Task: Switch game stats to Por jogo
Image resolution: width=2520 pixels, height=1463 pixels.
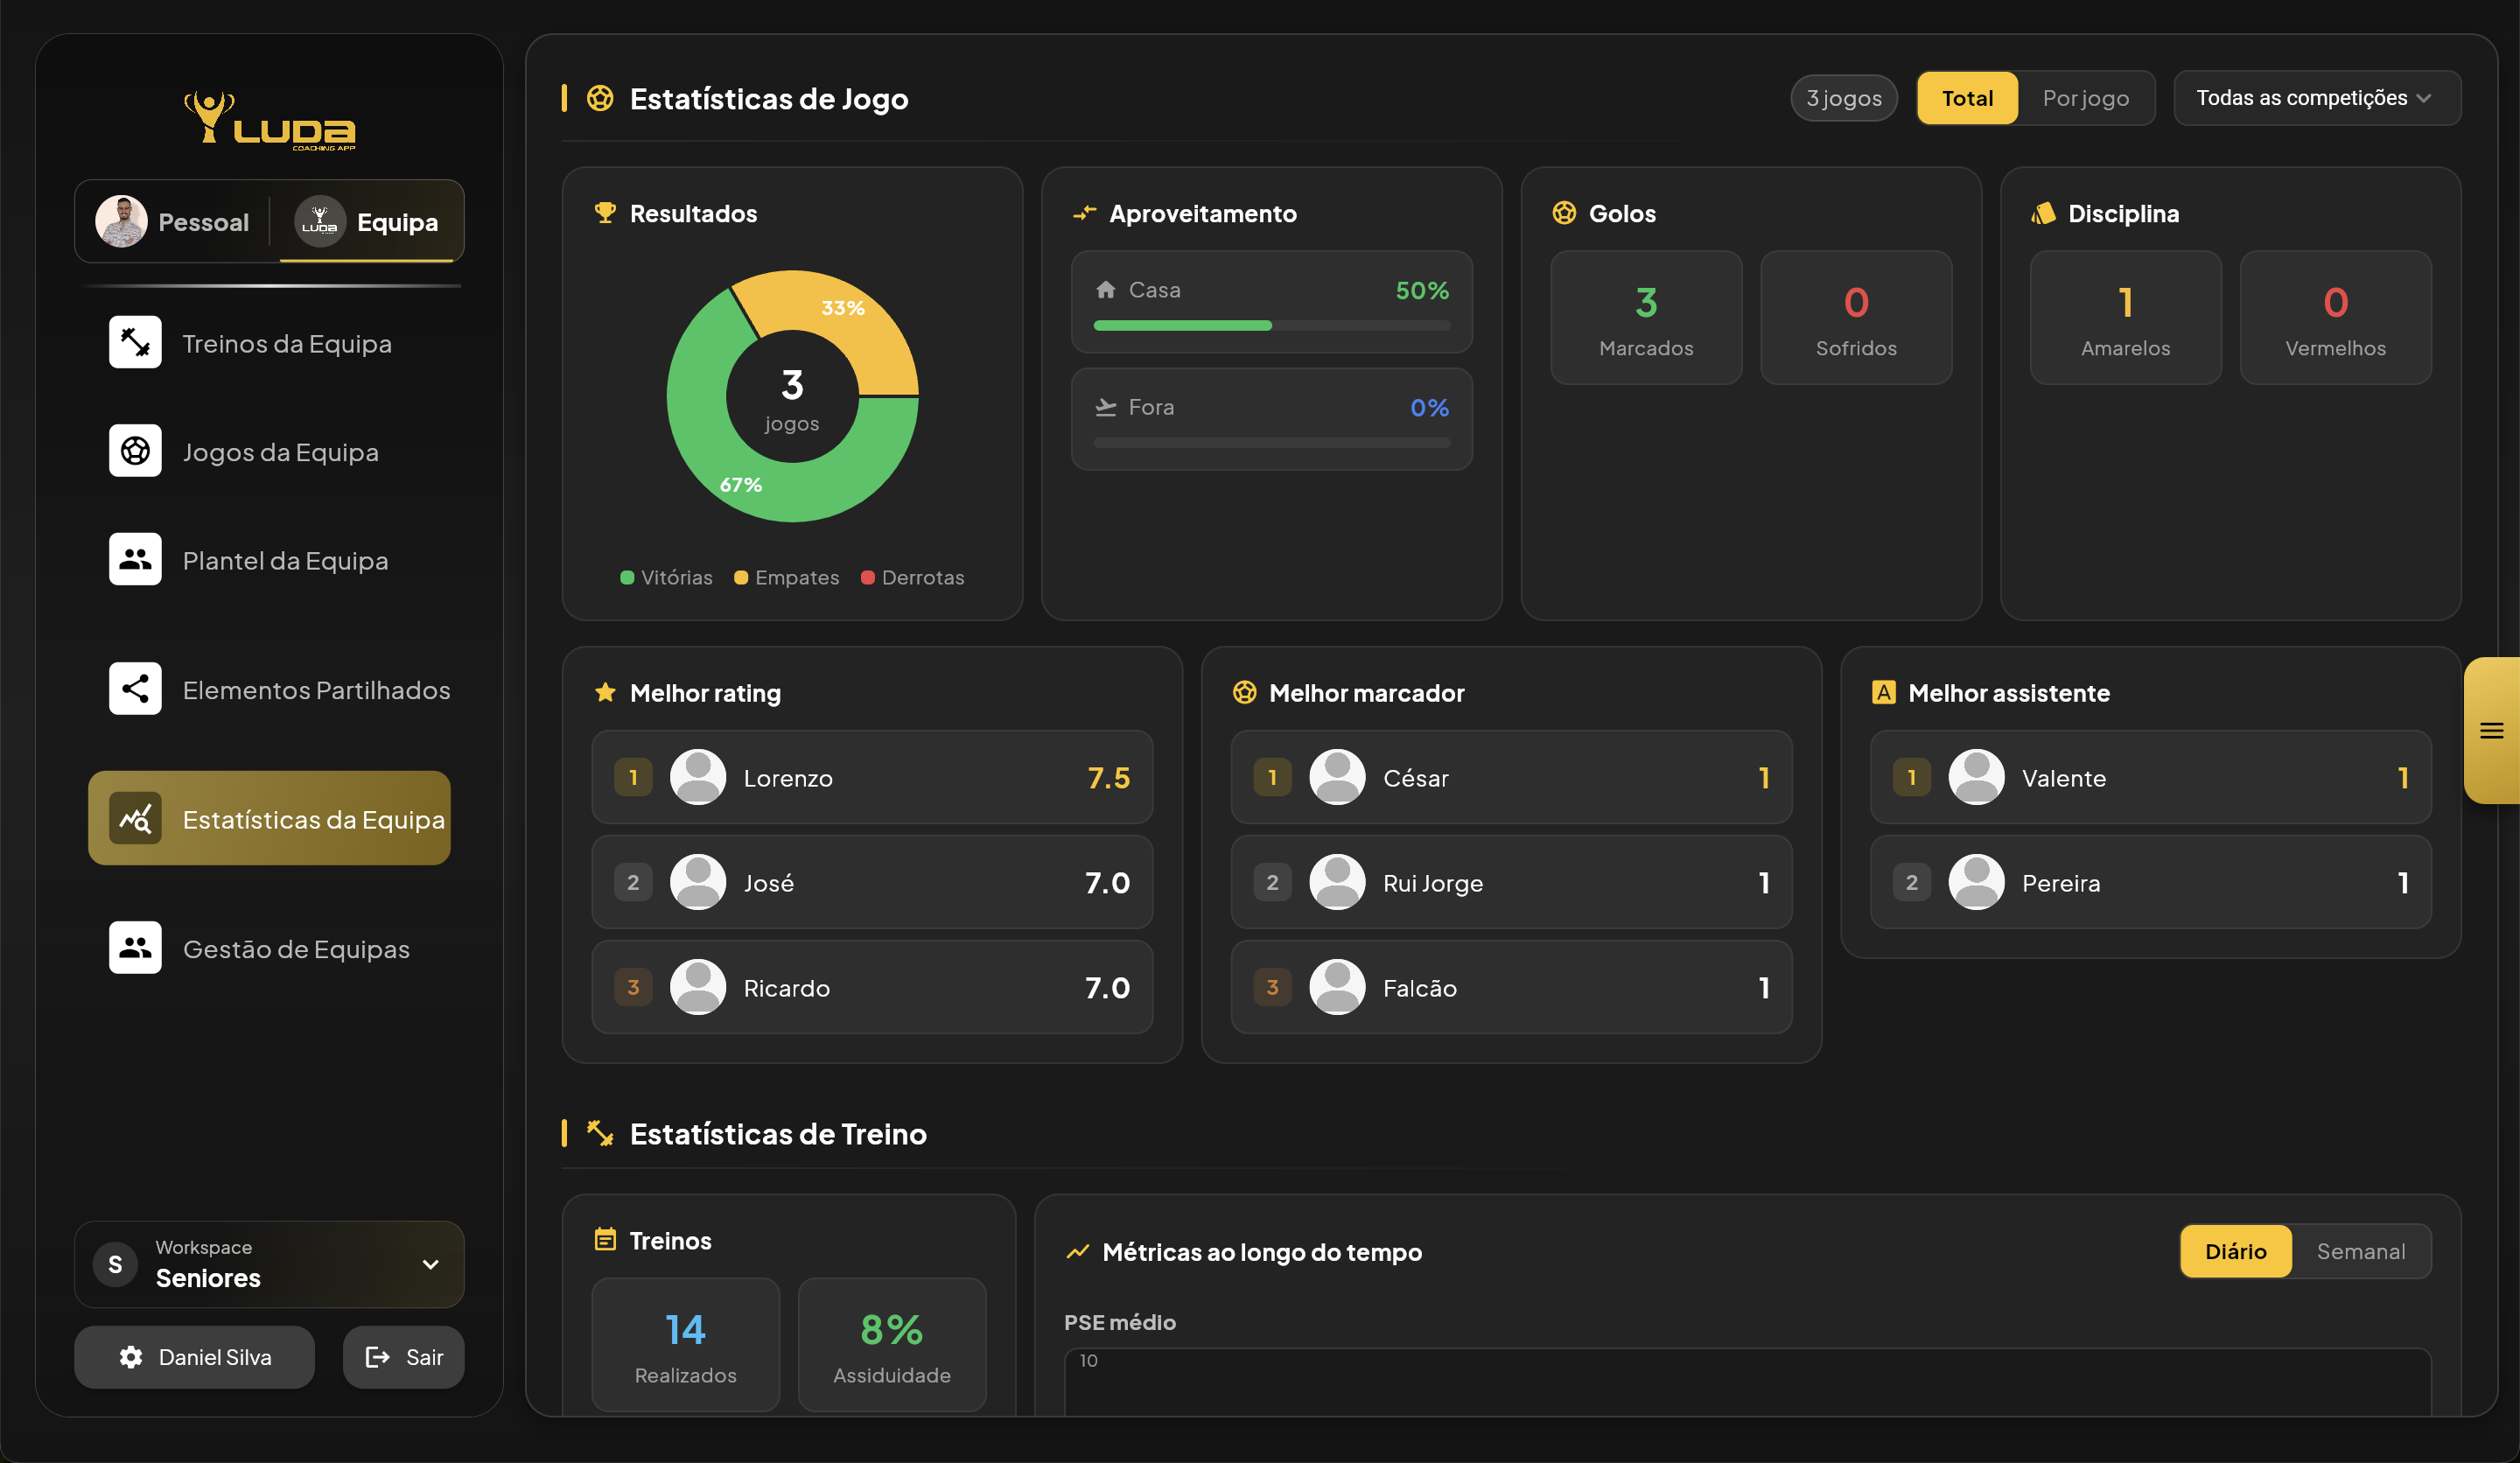Action: 2085,98
